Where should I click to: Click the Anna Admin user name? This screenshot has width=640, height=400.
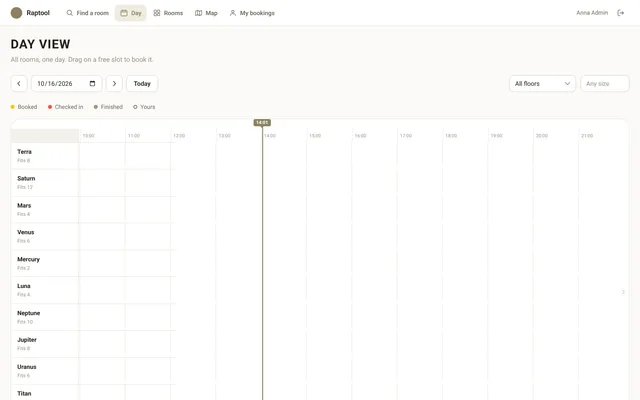coord(592,13)
